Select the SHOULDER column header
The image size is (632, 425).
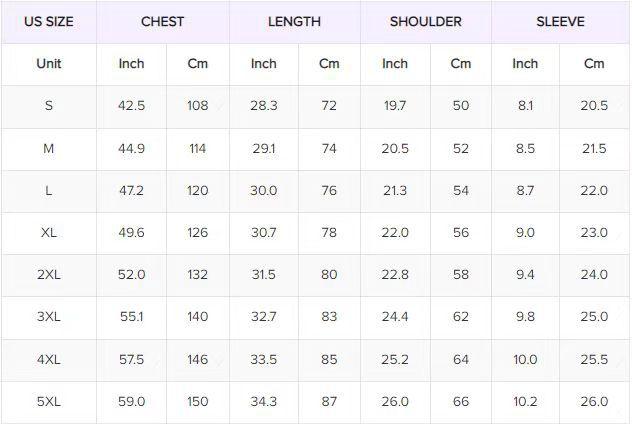[x=425, y=21]
